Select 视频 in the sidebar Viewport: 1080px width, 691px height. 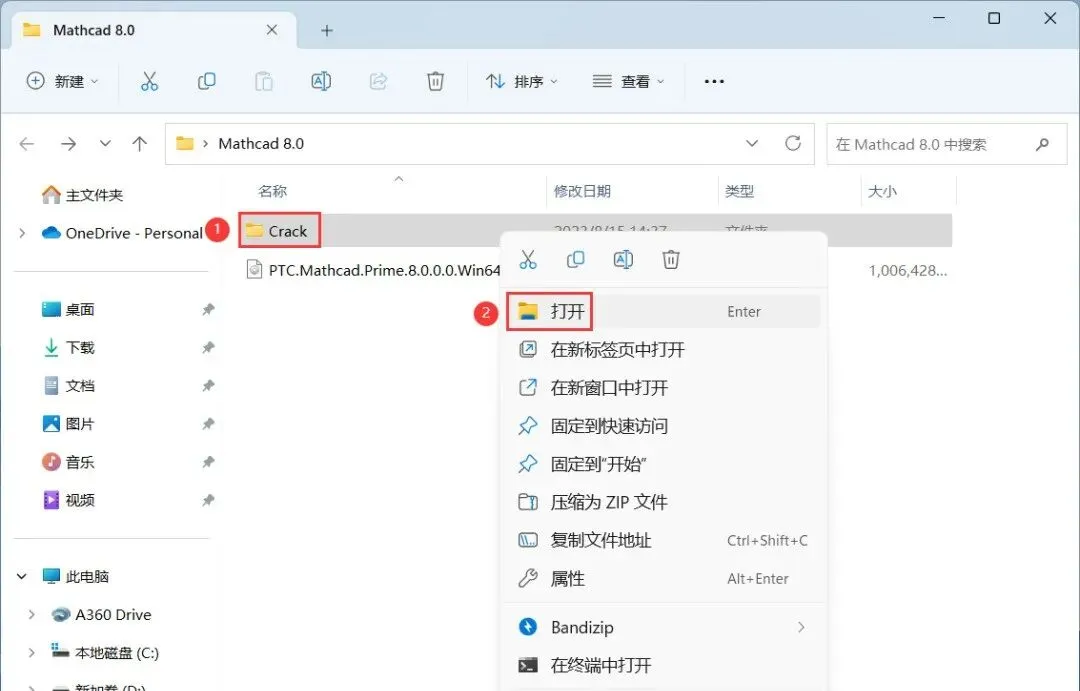click(69, 500)
